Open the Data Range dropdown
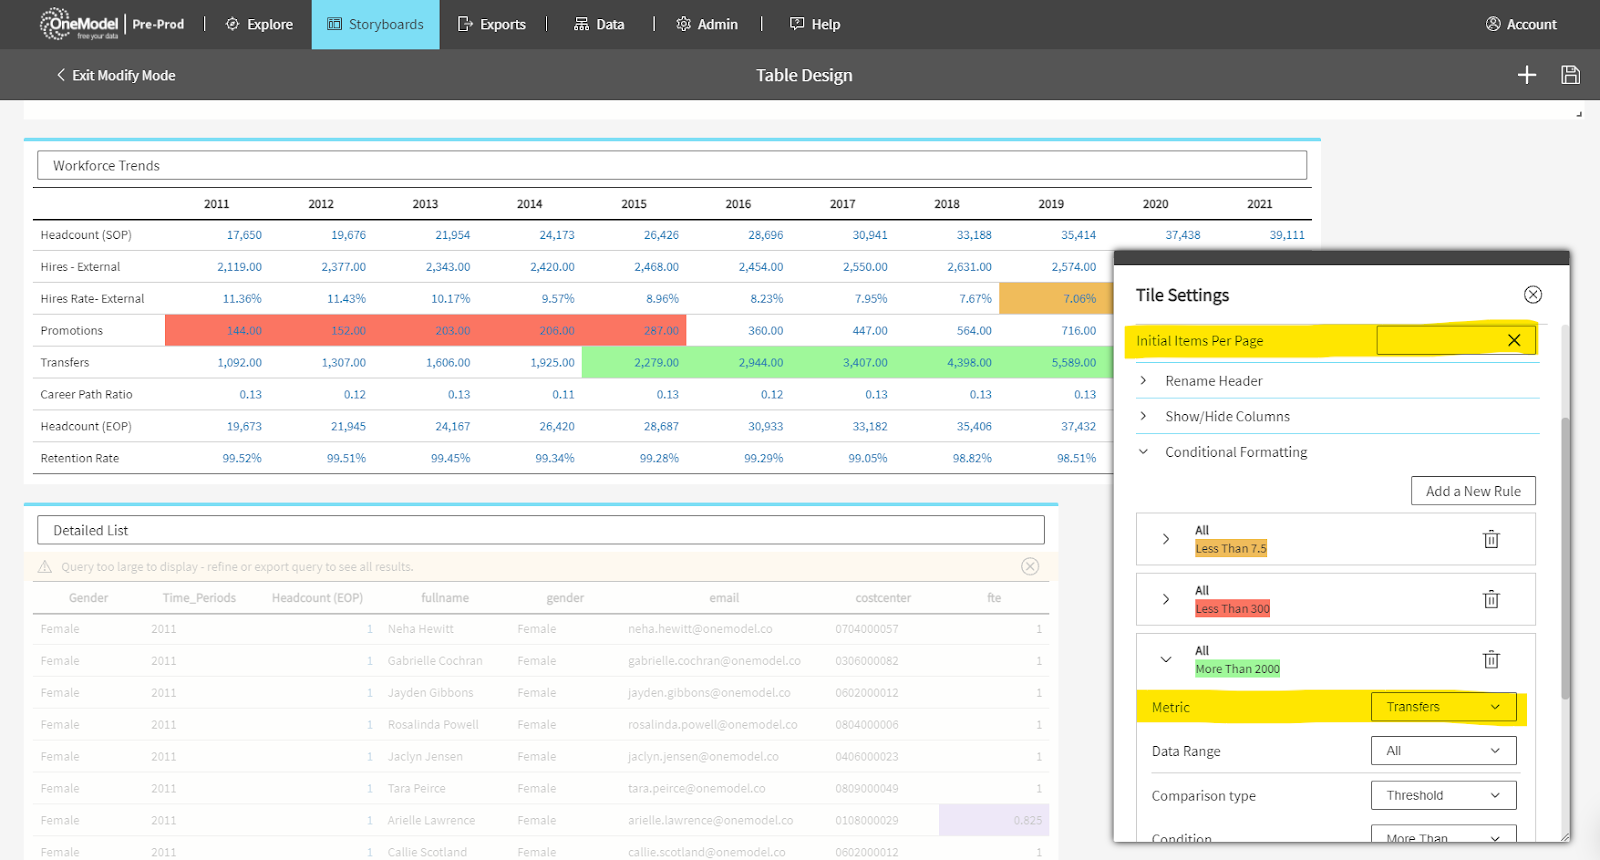 [x=1443, y=751]
